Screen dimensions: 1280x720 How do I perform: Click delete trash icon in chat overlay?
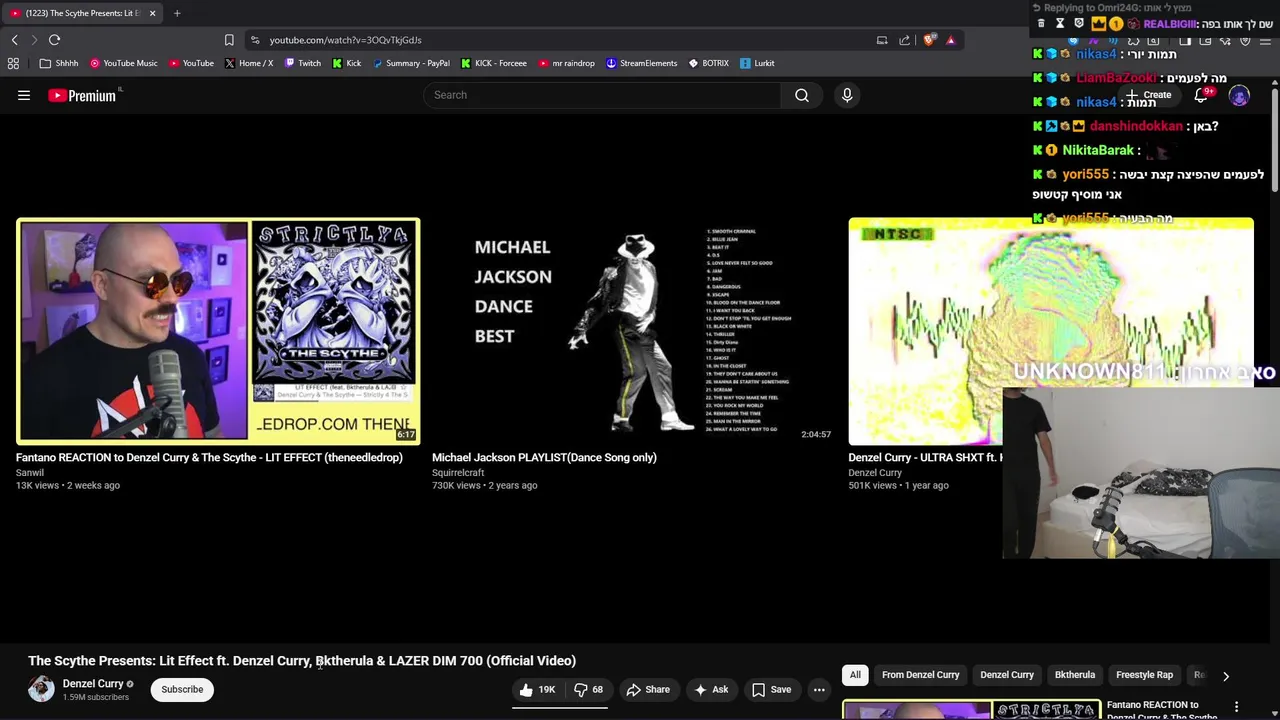coord(1041,23)
